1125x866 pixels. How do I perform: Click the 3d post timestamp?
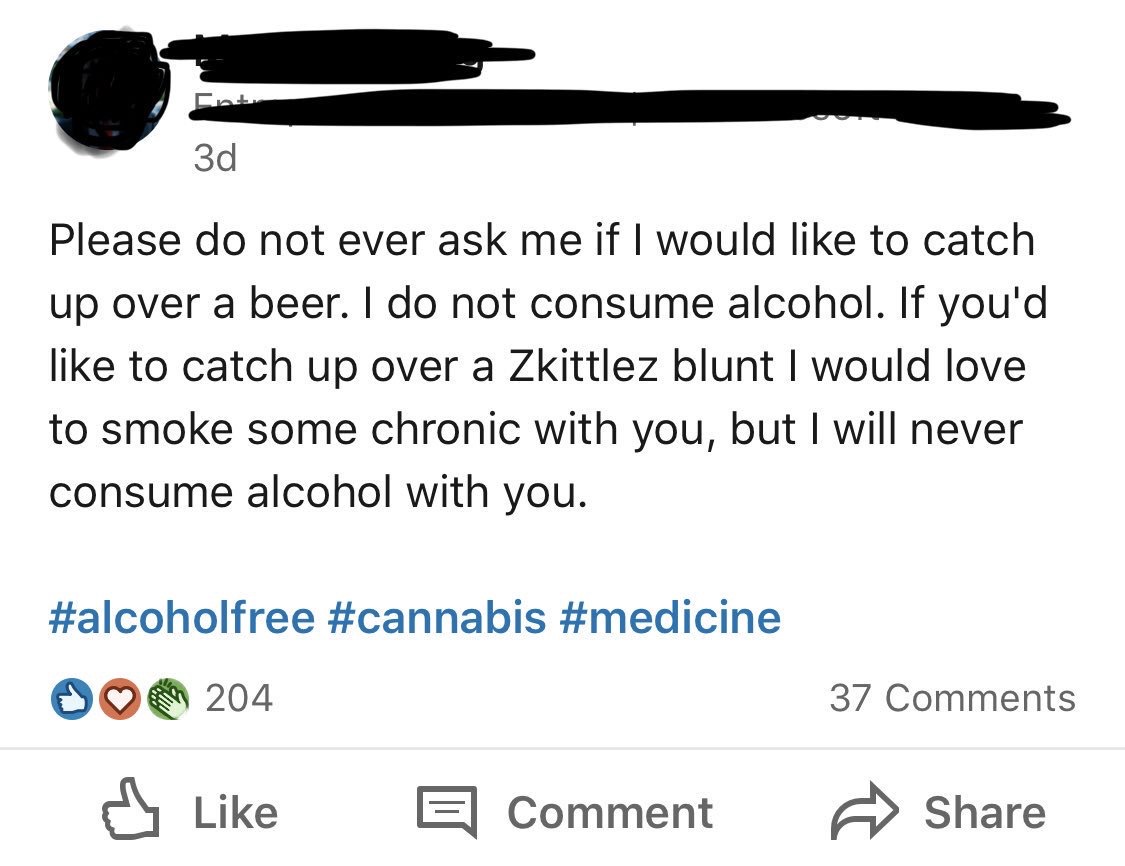click(215, 160)
